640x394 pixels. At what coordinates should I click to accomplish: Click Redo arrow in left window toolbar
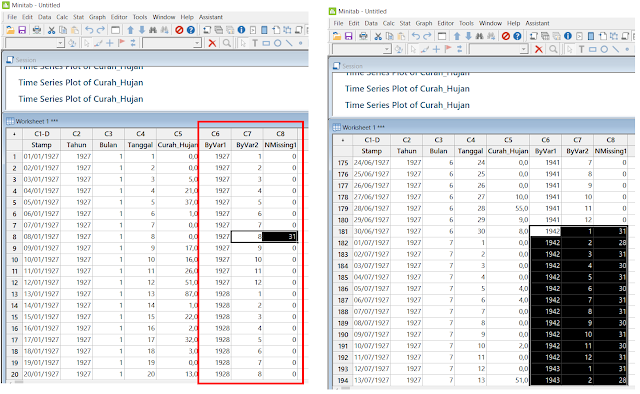tap(101, 30)
